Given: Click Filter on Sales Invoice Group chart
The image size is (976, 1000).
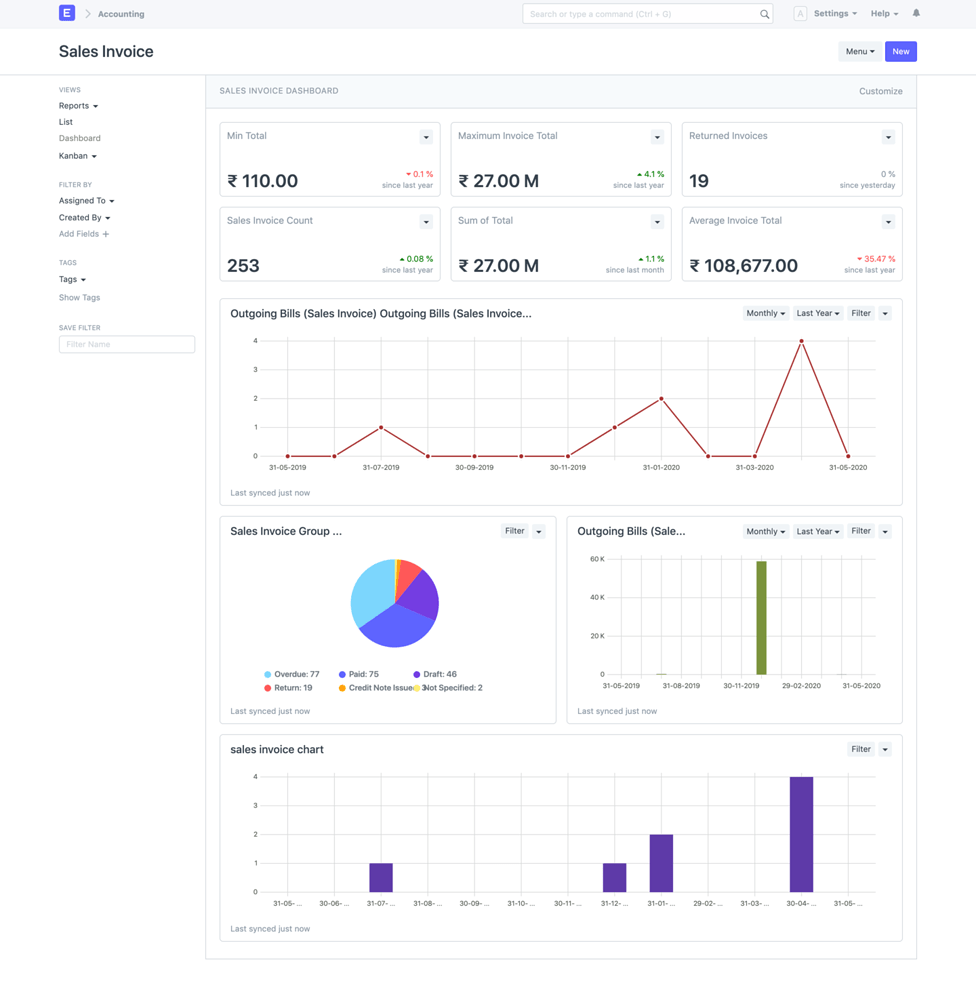Looking at the screenshot, I should click(x=513, y=531).
